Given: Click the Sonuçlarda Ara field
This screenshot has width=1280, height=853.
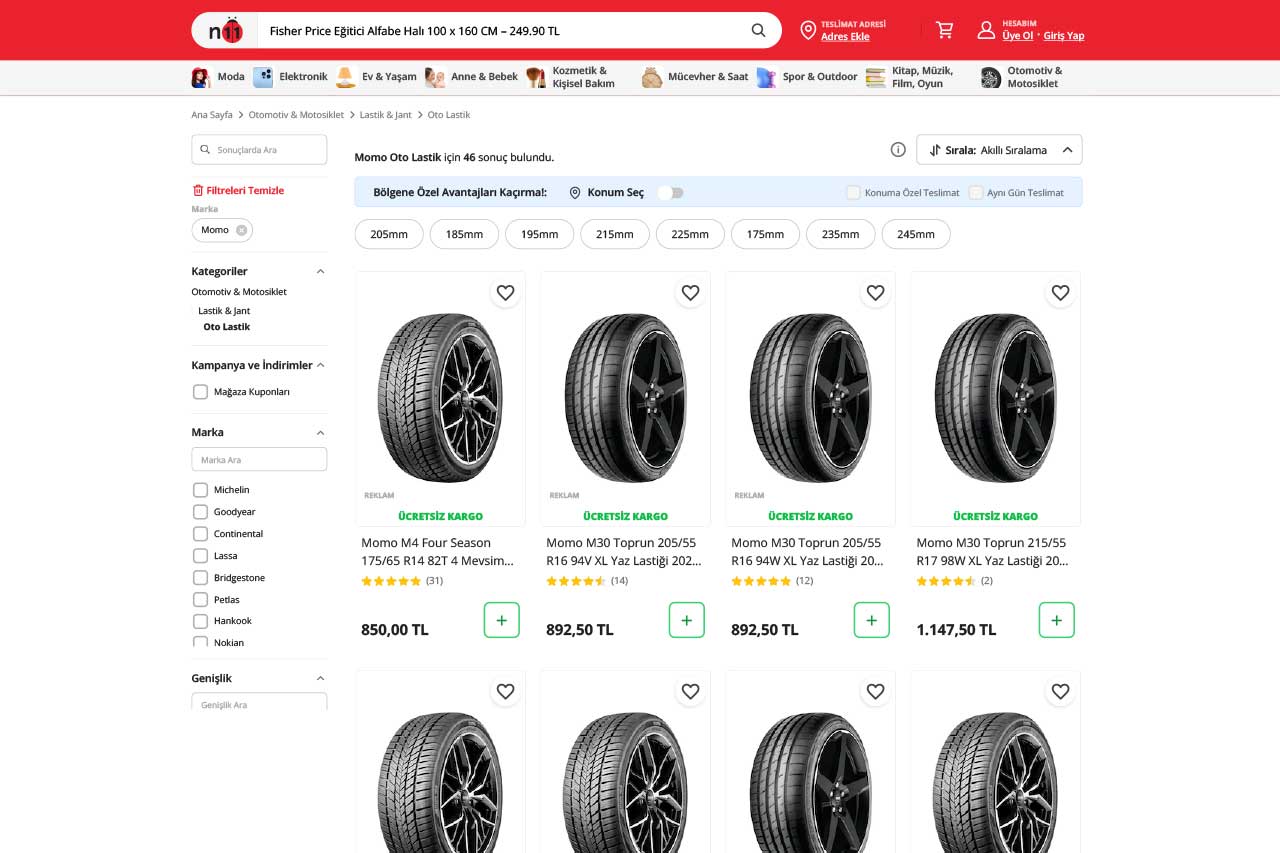Looking at the screenshot, I should pyautogui.click(x=259, y=150).
